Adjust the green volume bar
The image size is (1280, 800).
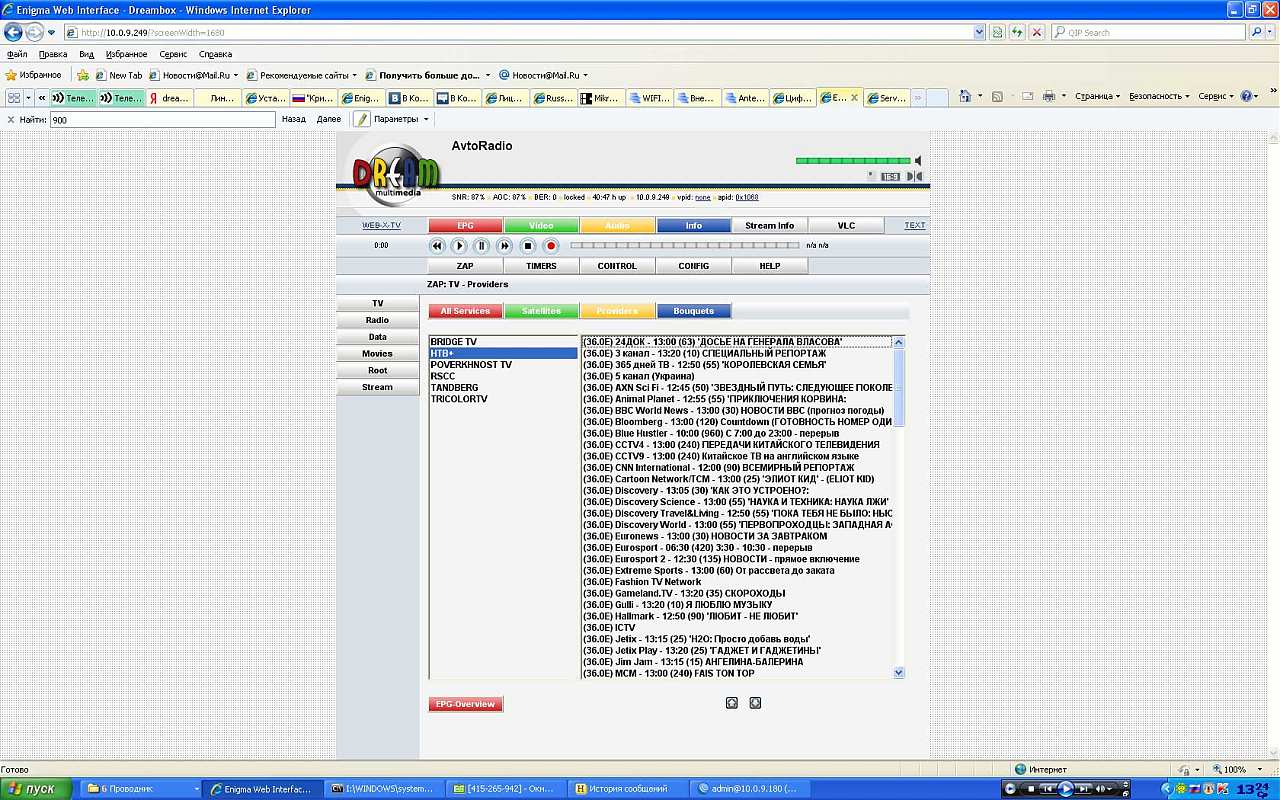[x=853, y=160]
